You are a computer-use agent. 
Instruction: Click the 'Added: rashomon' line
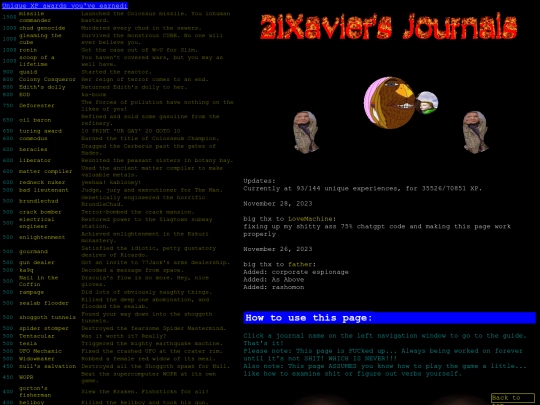click(273, 287)
